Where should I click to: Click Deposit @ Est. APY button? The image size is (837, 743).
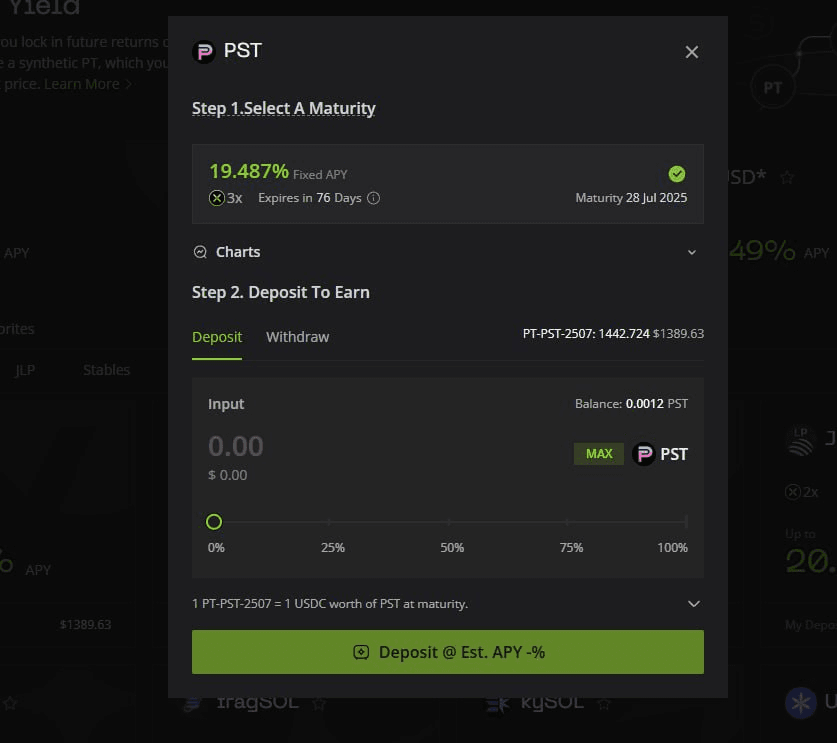click(x=447, y=652)
